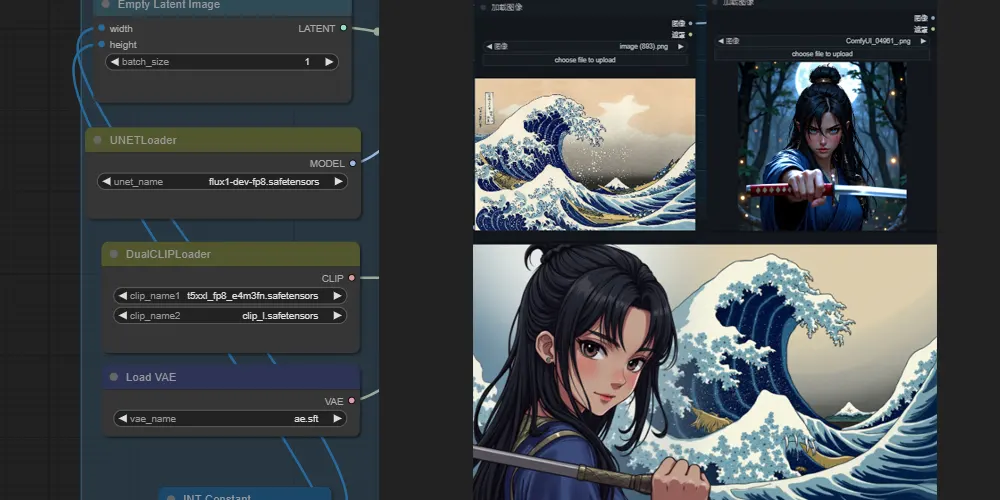1000x500 pixels.
Task: Go to previous image before ComfyUI_04961_.png
Action: 721,41
